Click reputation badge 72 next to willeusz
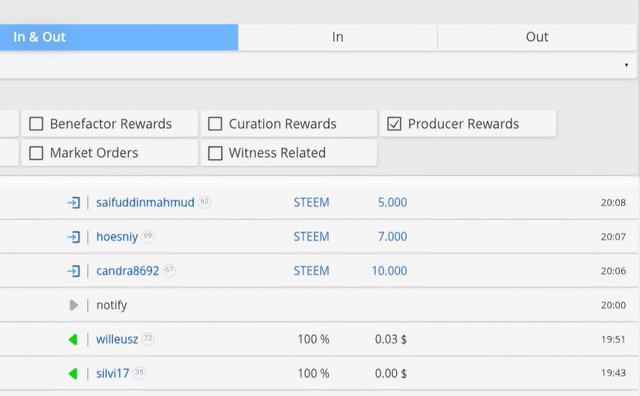This screenshot has width=640, height=396. [x=148, y=338]
